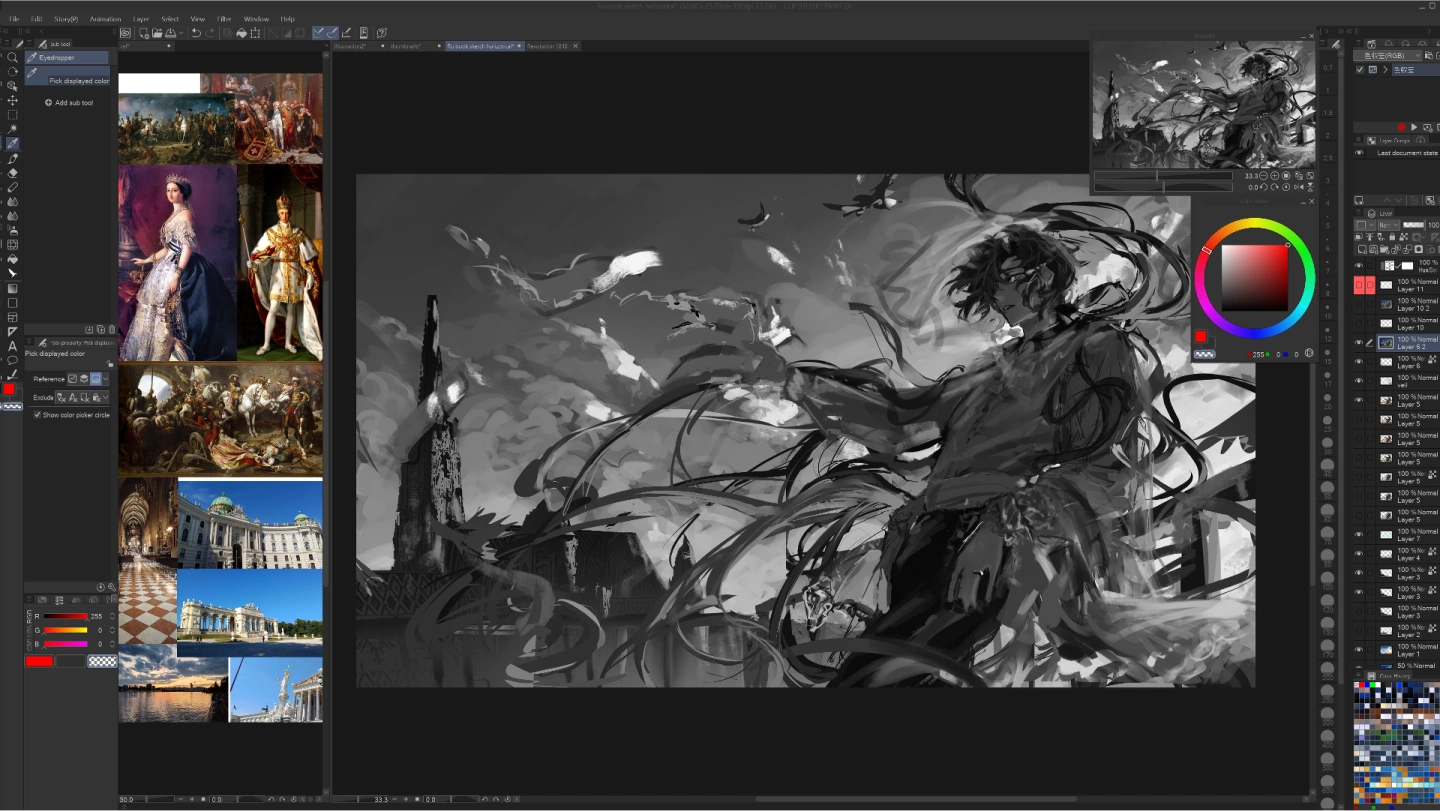Hide the Layer 7 layer
The image size is (1440, 811).
(x=1359, y=534)
